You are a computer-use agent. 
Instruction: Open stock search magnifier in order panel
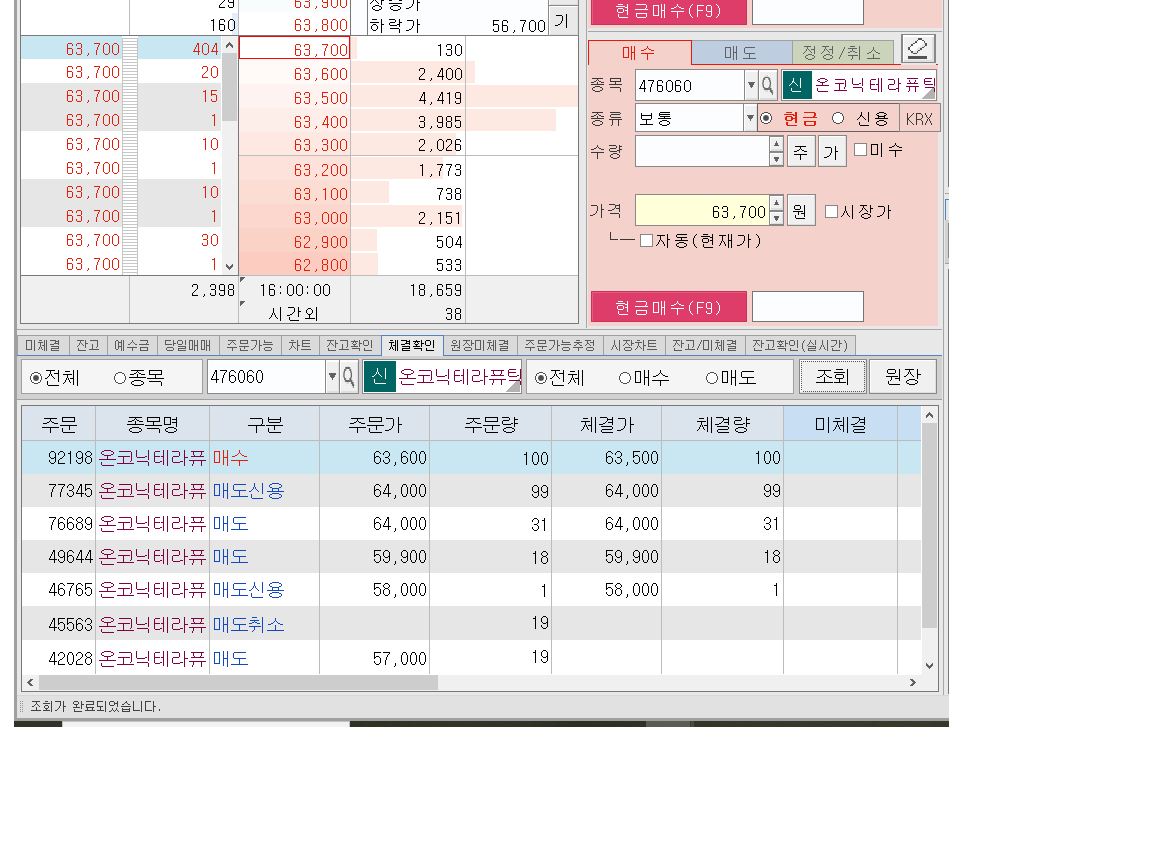767,86
